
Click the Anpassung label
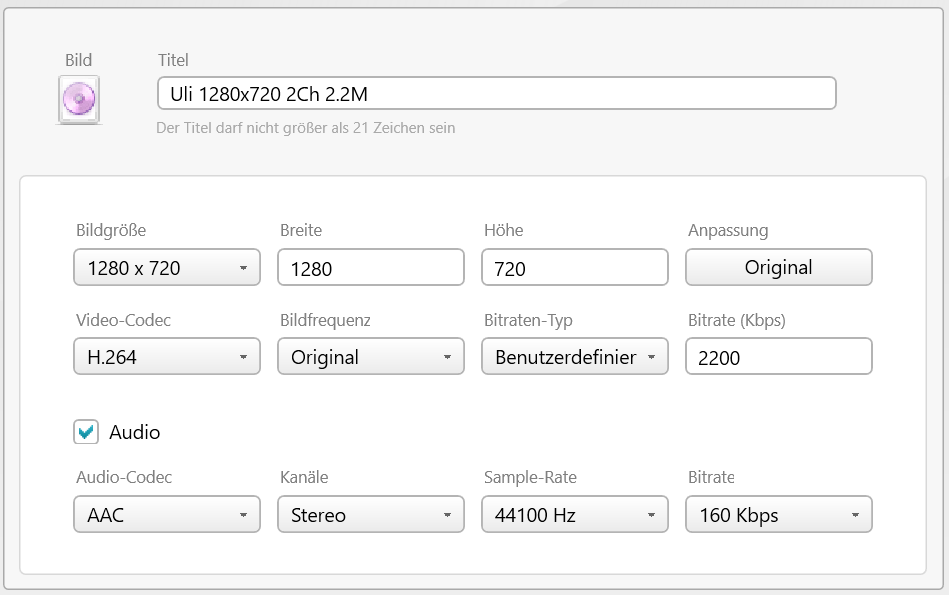728,231
